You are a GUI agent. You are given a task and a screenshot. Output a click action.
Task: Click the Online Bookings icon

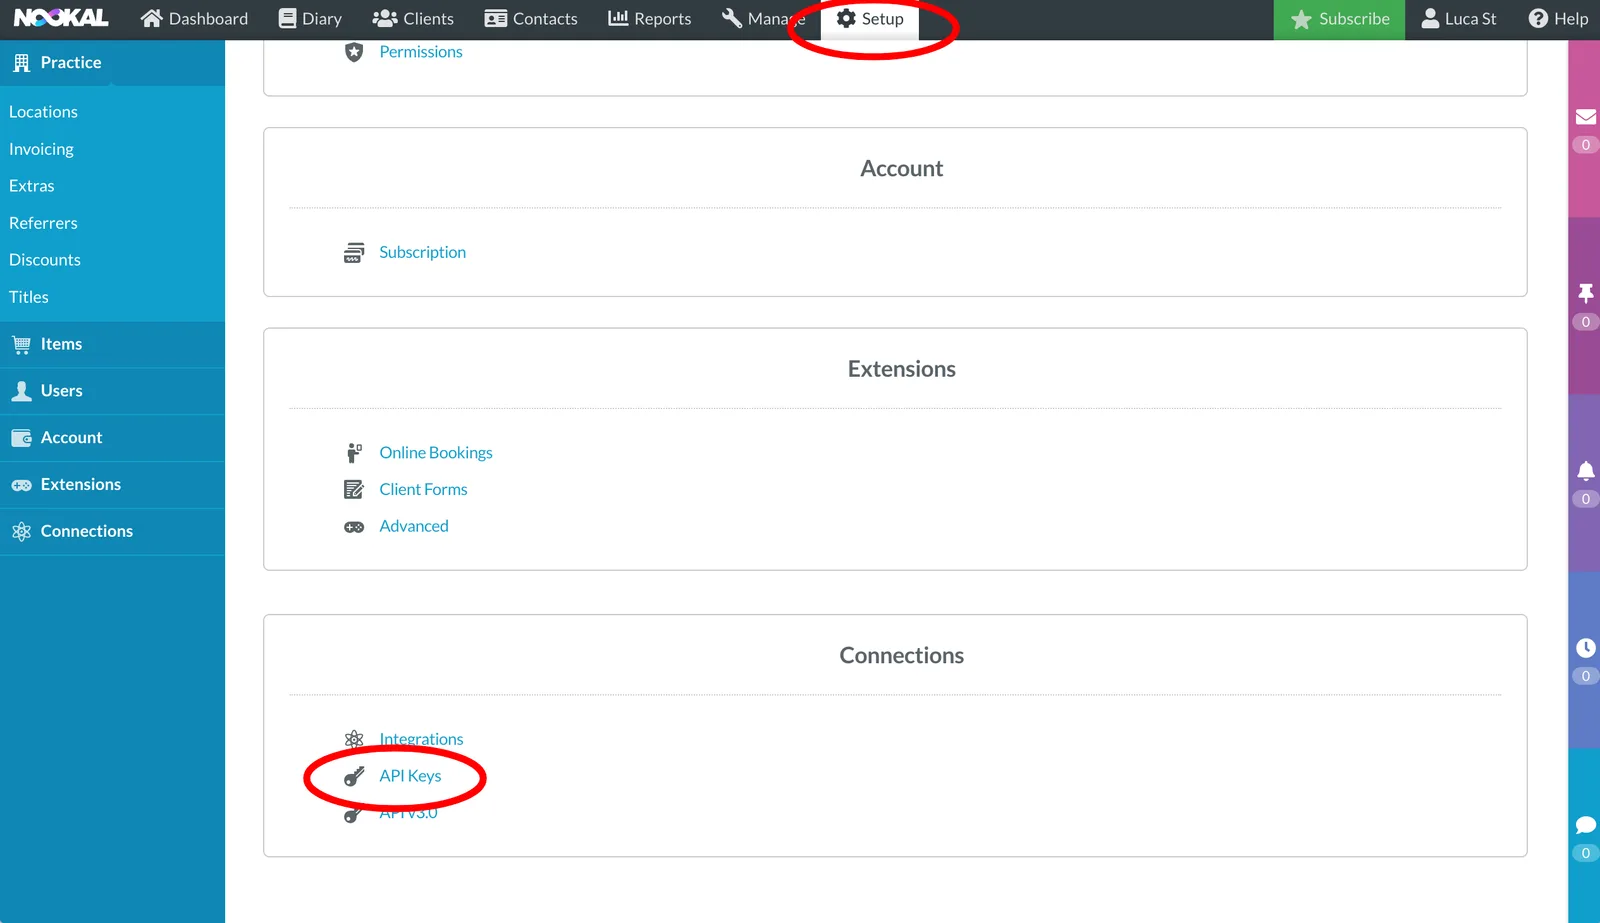(x=354, y=453)
